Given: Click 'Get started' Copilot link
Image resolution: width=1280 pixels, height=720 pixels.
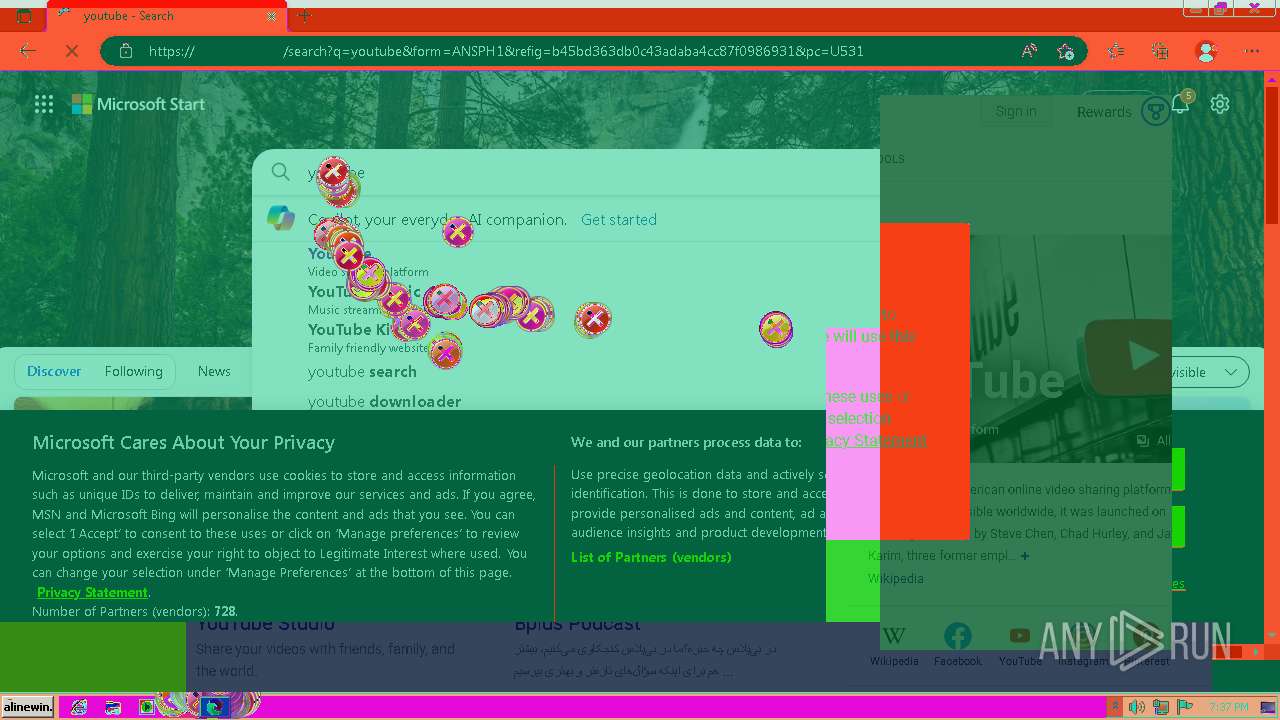Looking at the screenshot, I should click(619, 220).
